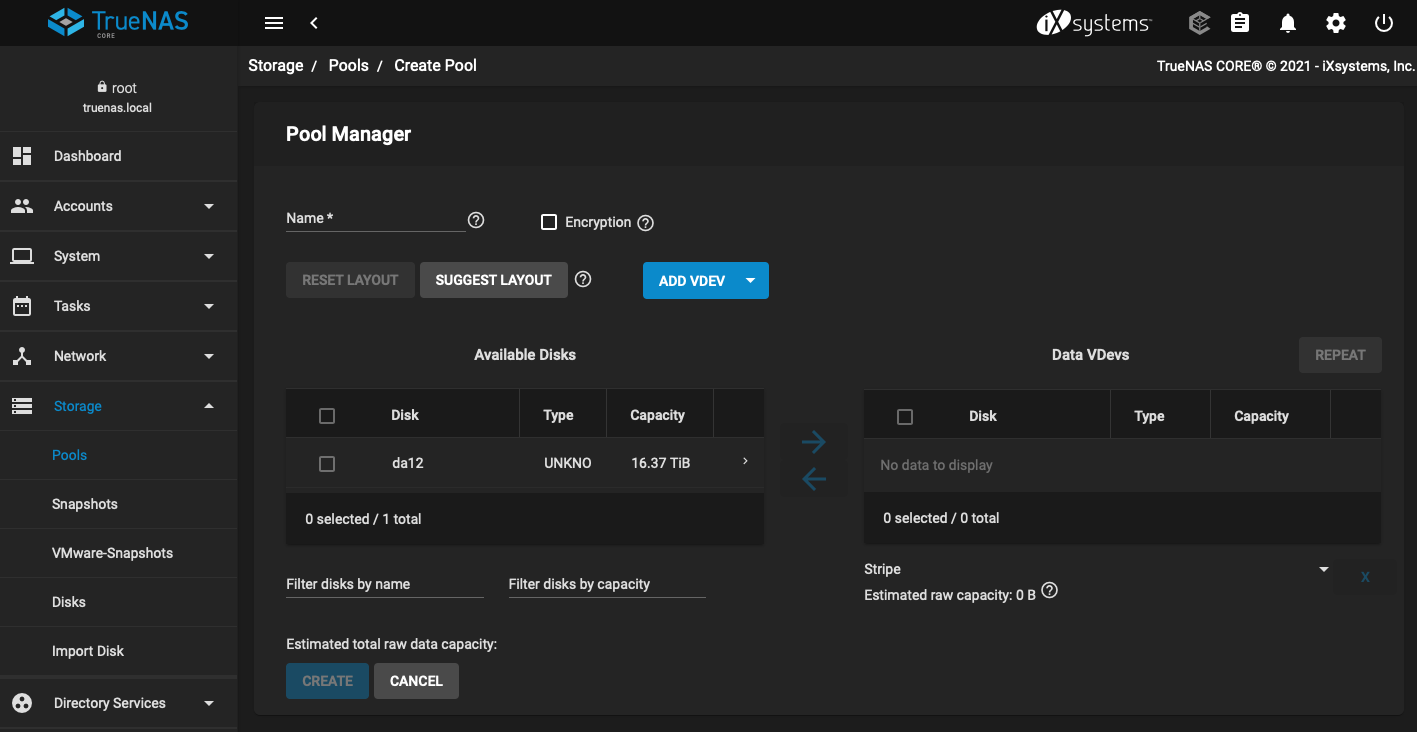Sort available disks by Type column
1417x732 pixels.
point(558,415)
